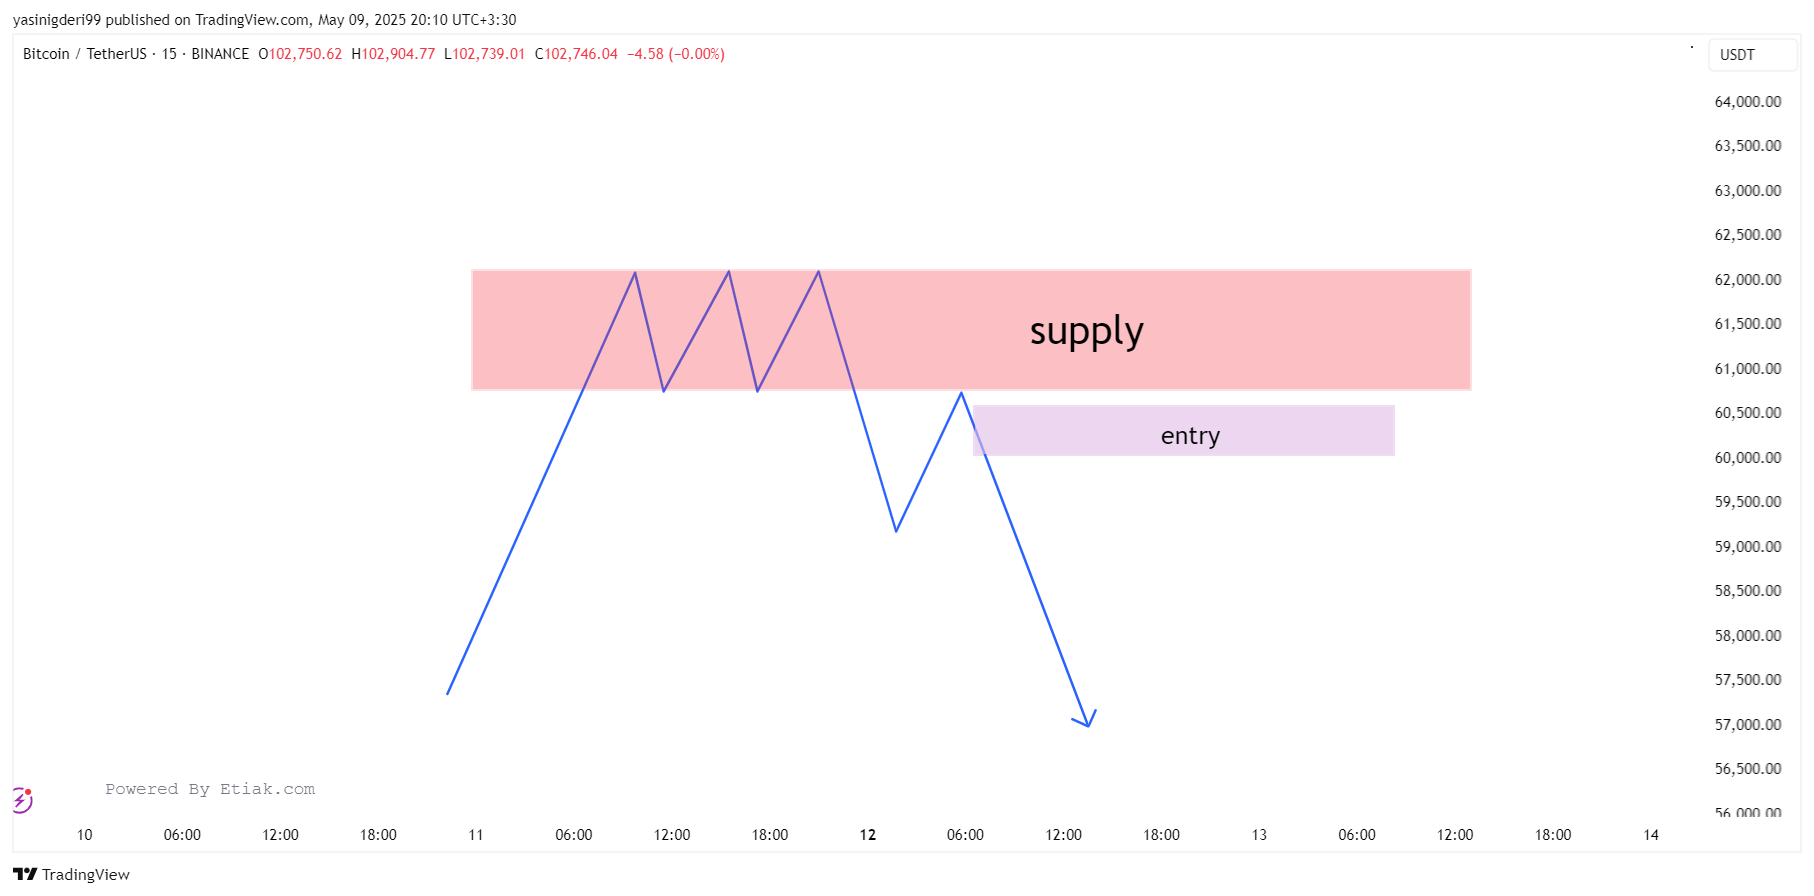Click the 62,000.00 price axis label
The height and width of the screenshot is (896, 1814).
point(1748,279)
